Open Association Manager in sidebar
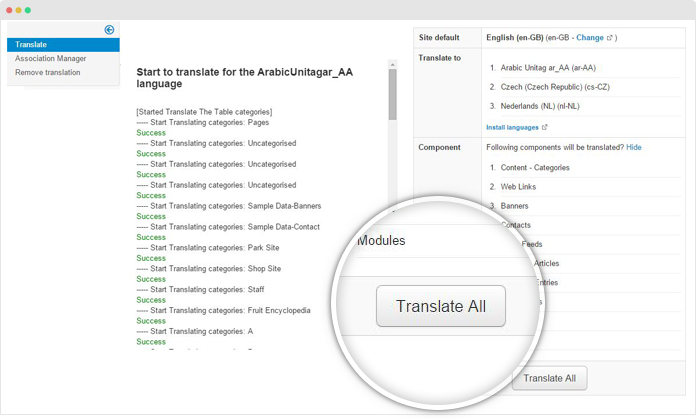This screenshot has height=419, width=696. click(x=51, y=59)
